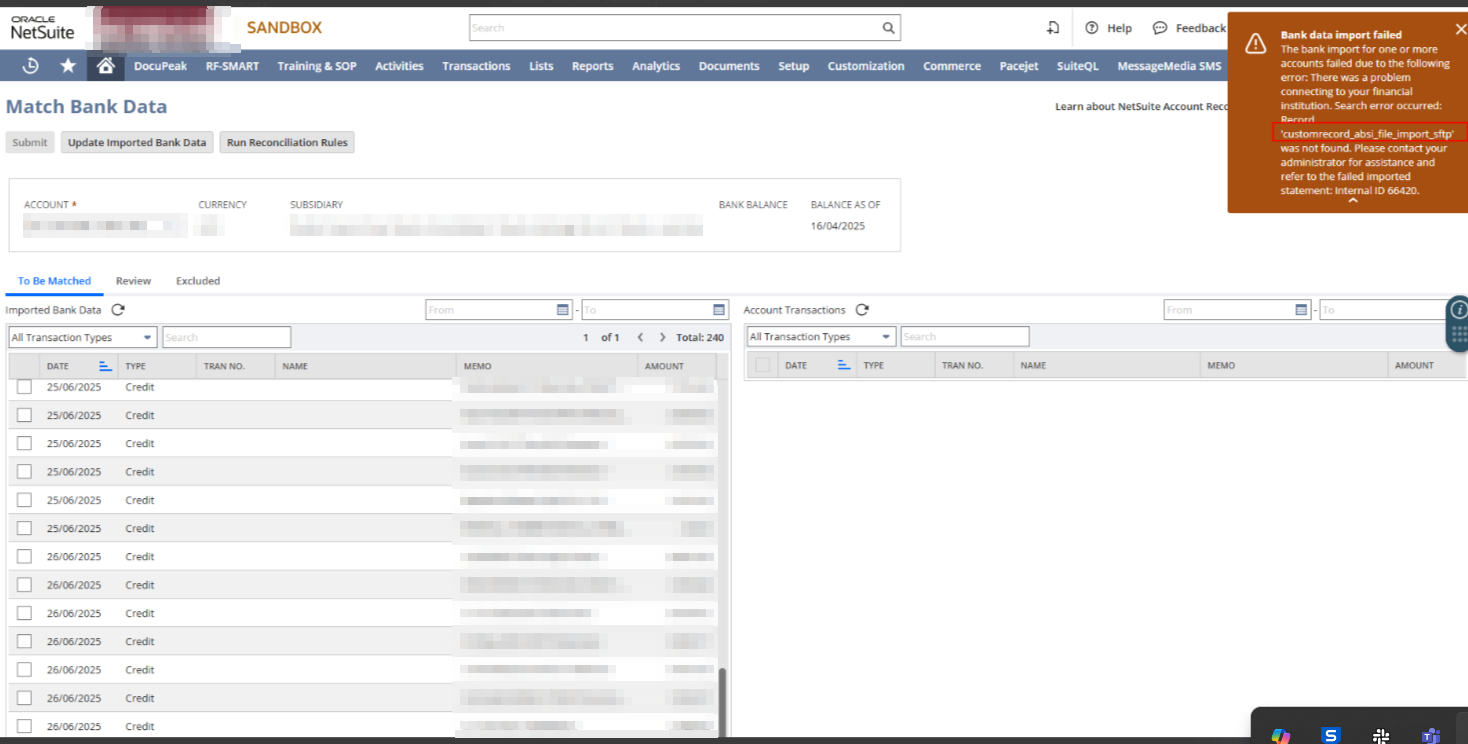Click the Shortcuts star icon
The height and width of the screenshot is (744, 1468).
click(68, 66)
